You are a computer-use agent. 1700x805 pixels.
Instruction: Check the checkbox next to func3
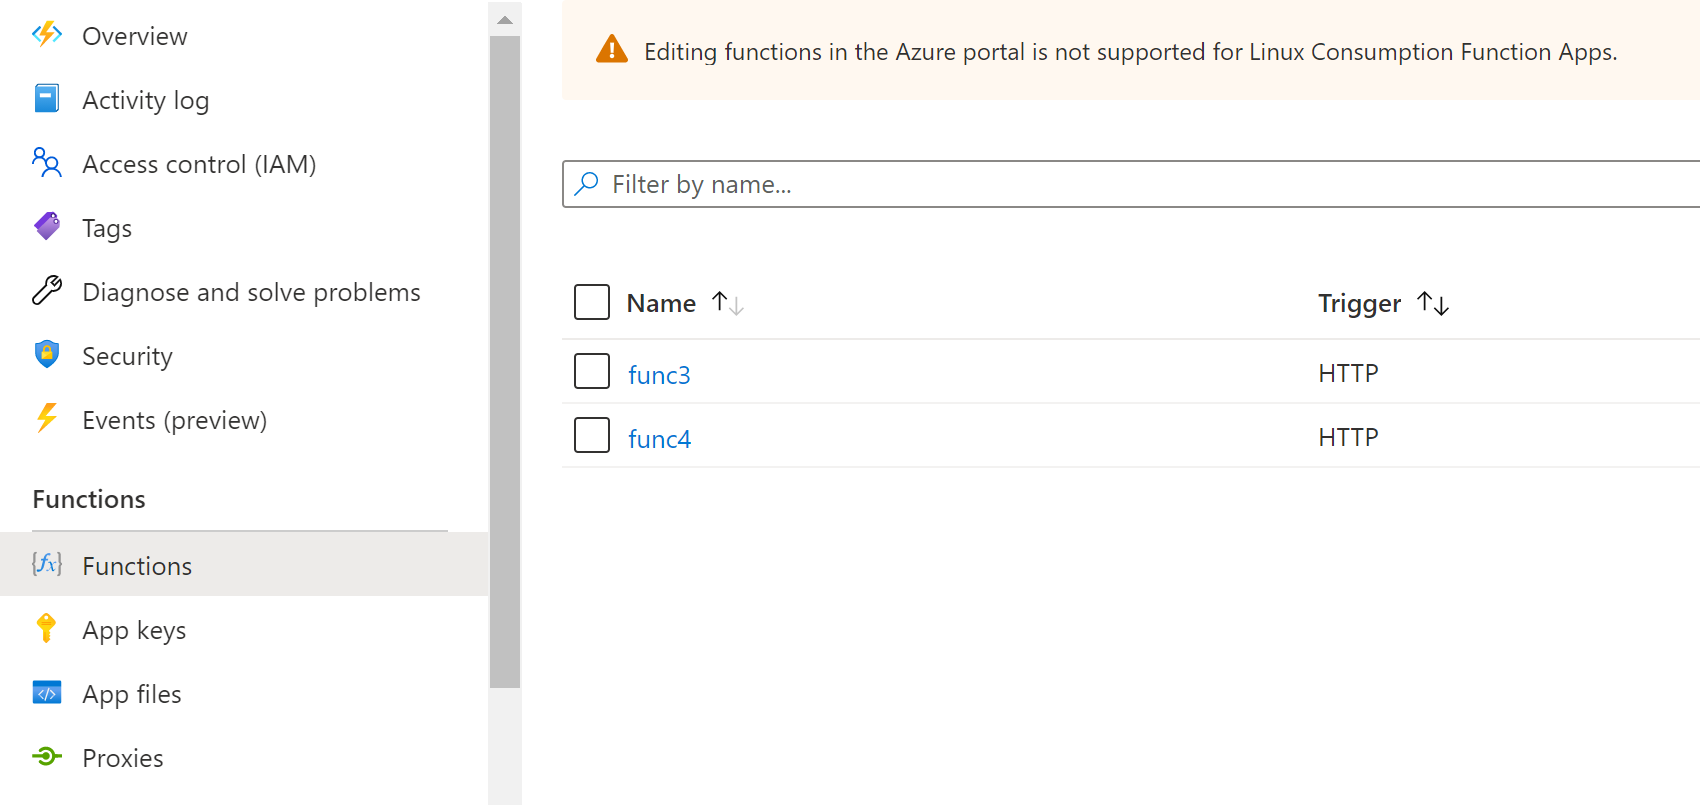point(591,371)
